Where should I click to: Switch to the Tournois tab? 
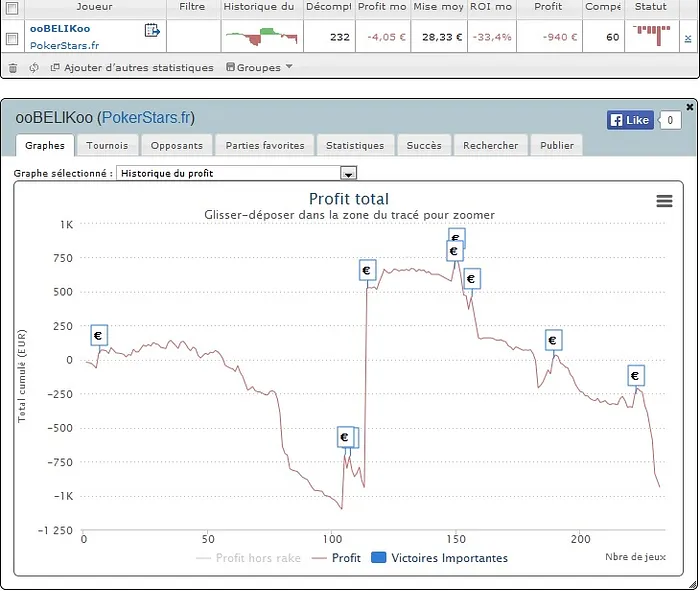coord(107,145)
